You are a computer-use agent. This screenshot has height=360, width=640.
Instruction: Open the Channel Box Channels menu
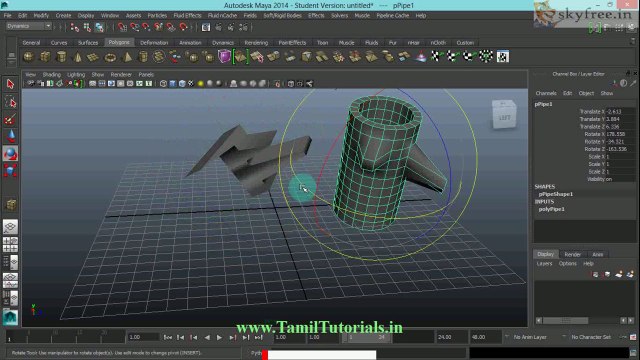(546, 93)
